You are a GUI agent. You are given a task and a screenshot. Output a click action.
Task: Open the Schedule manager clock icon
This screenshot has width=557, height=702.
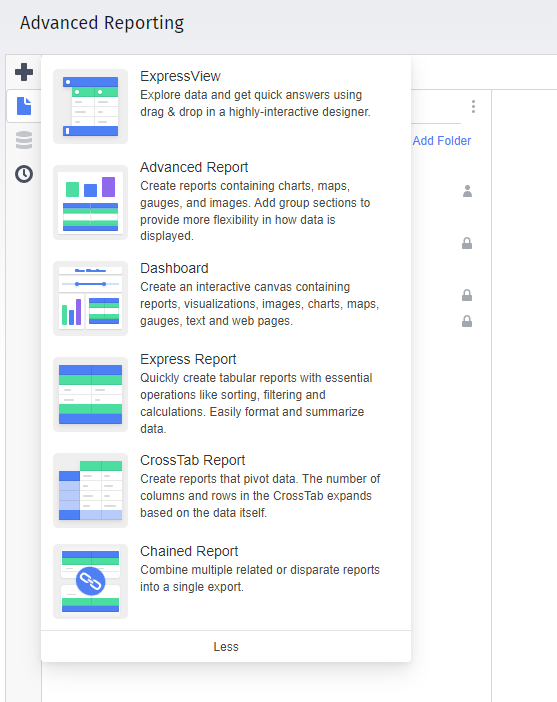[24, 174]
